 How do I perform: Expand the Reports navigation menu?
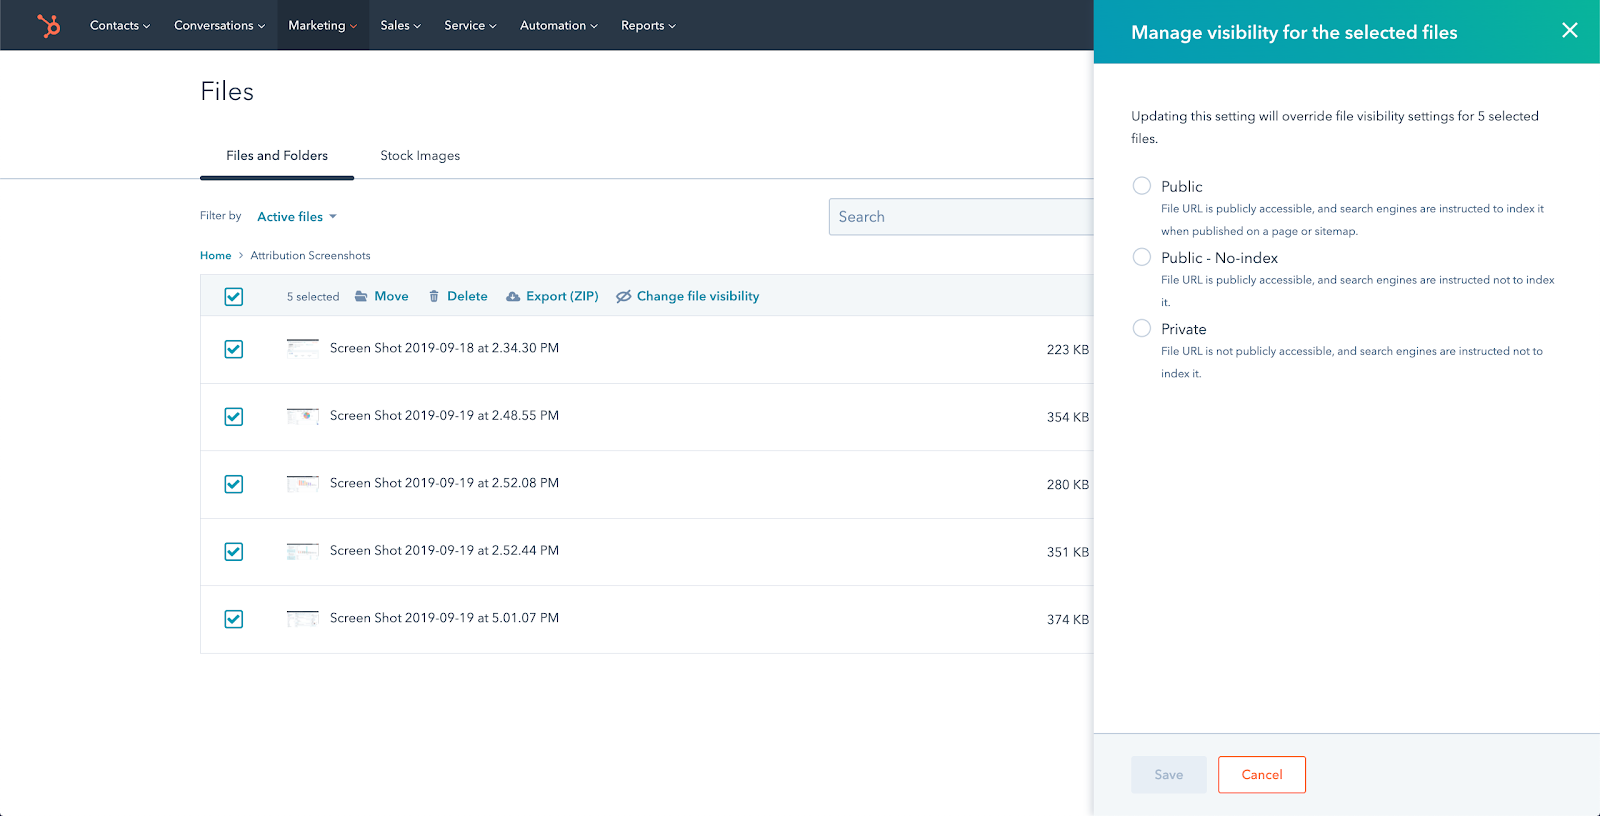pos(648,25)
